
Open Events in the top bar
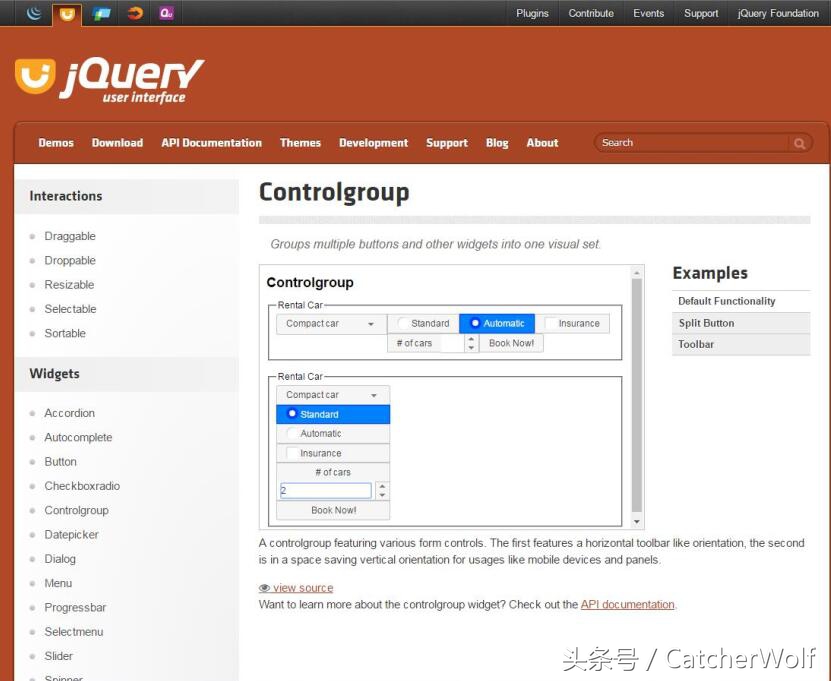point(648,13)
